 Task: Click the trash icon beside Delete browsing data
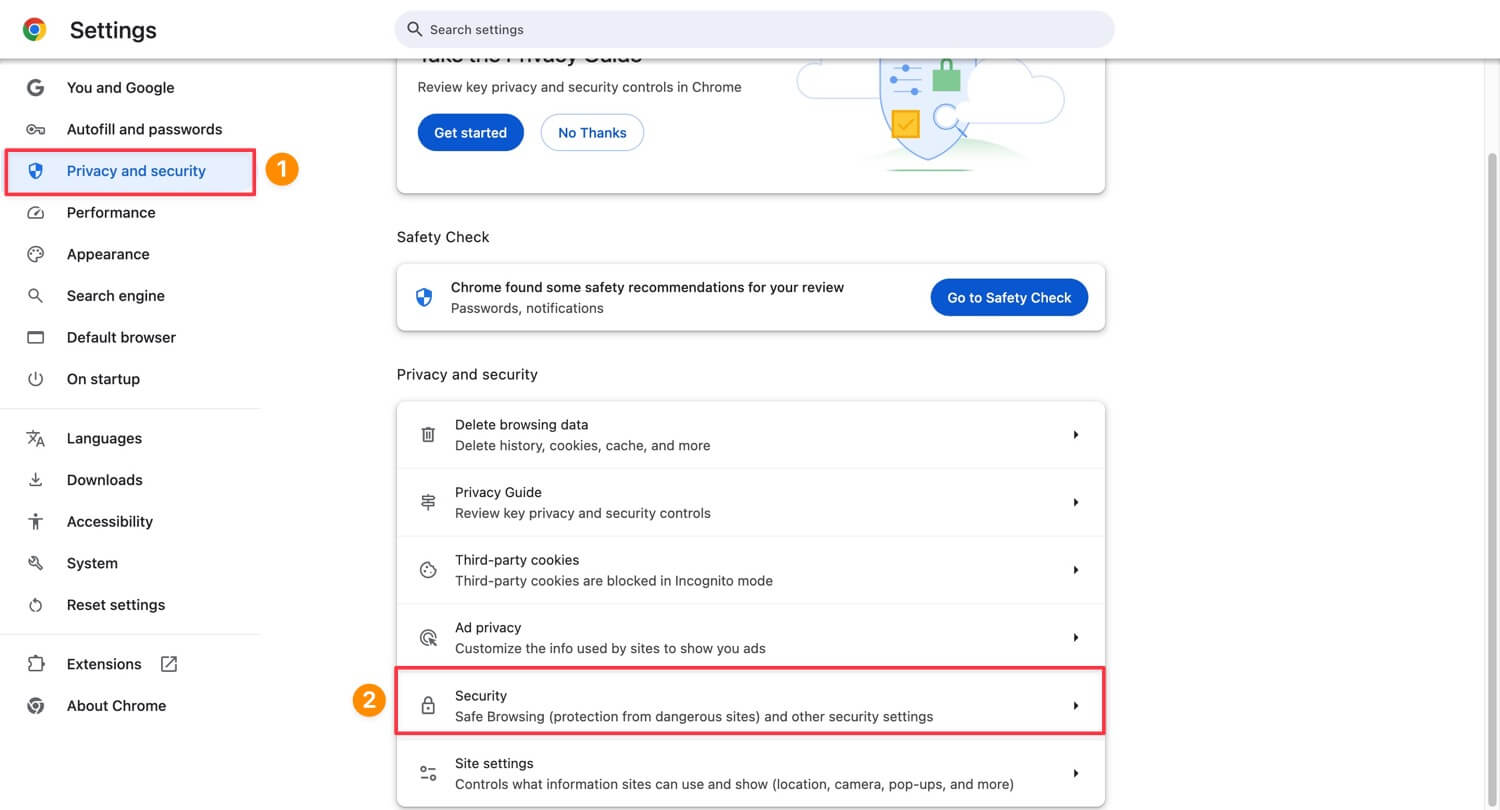click(428, 434)
